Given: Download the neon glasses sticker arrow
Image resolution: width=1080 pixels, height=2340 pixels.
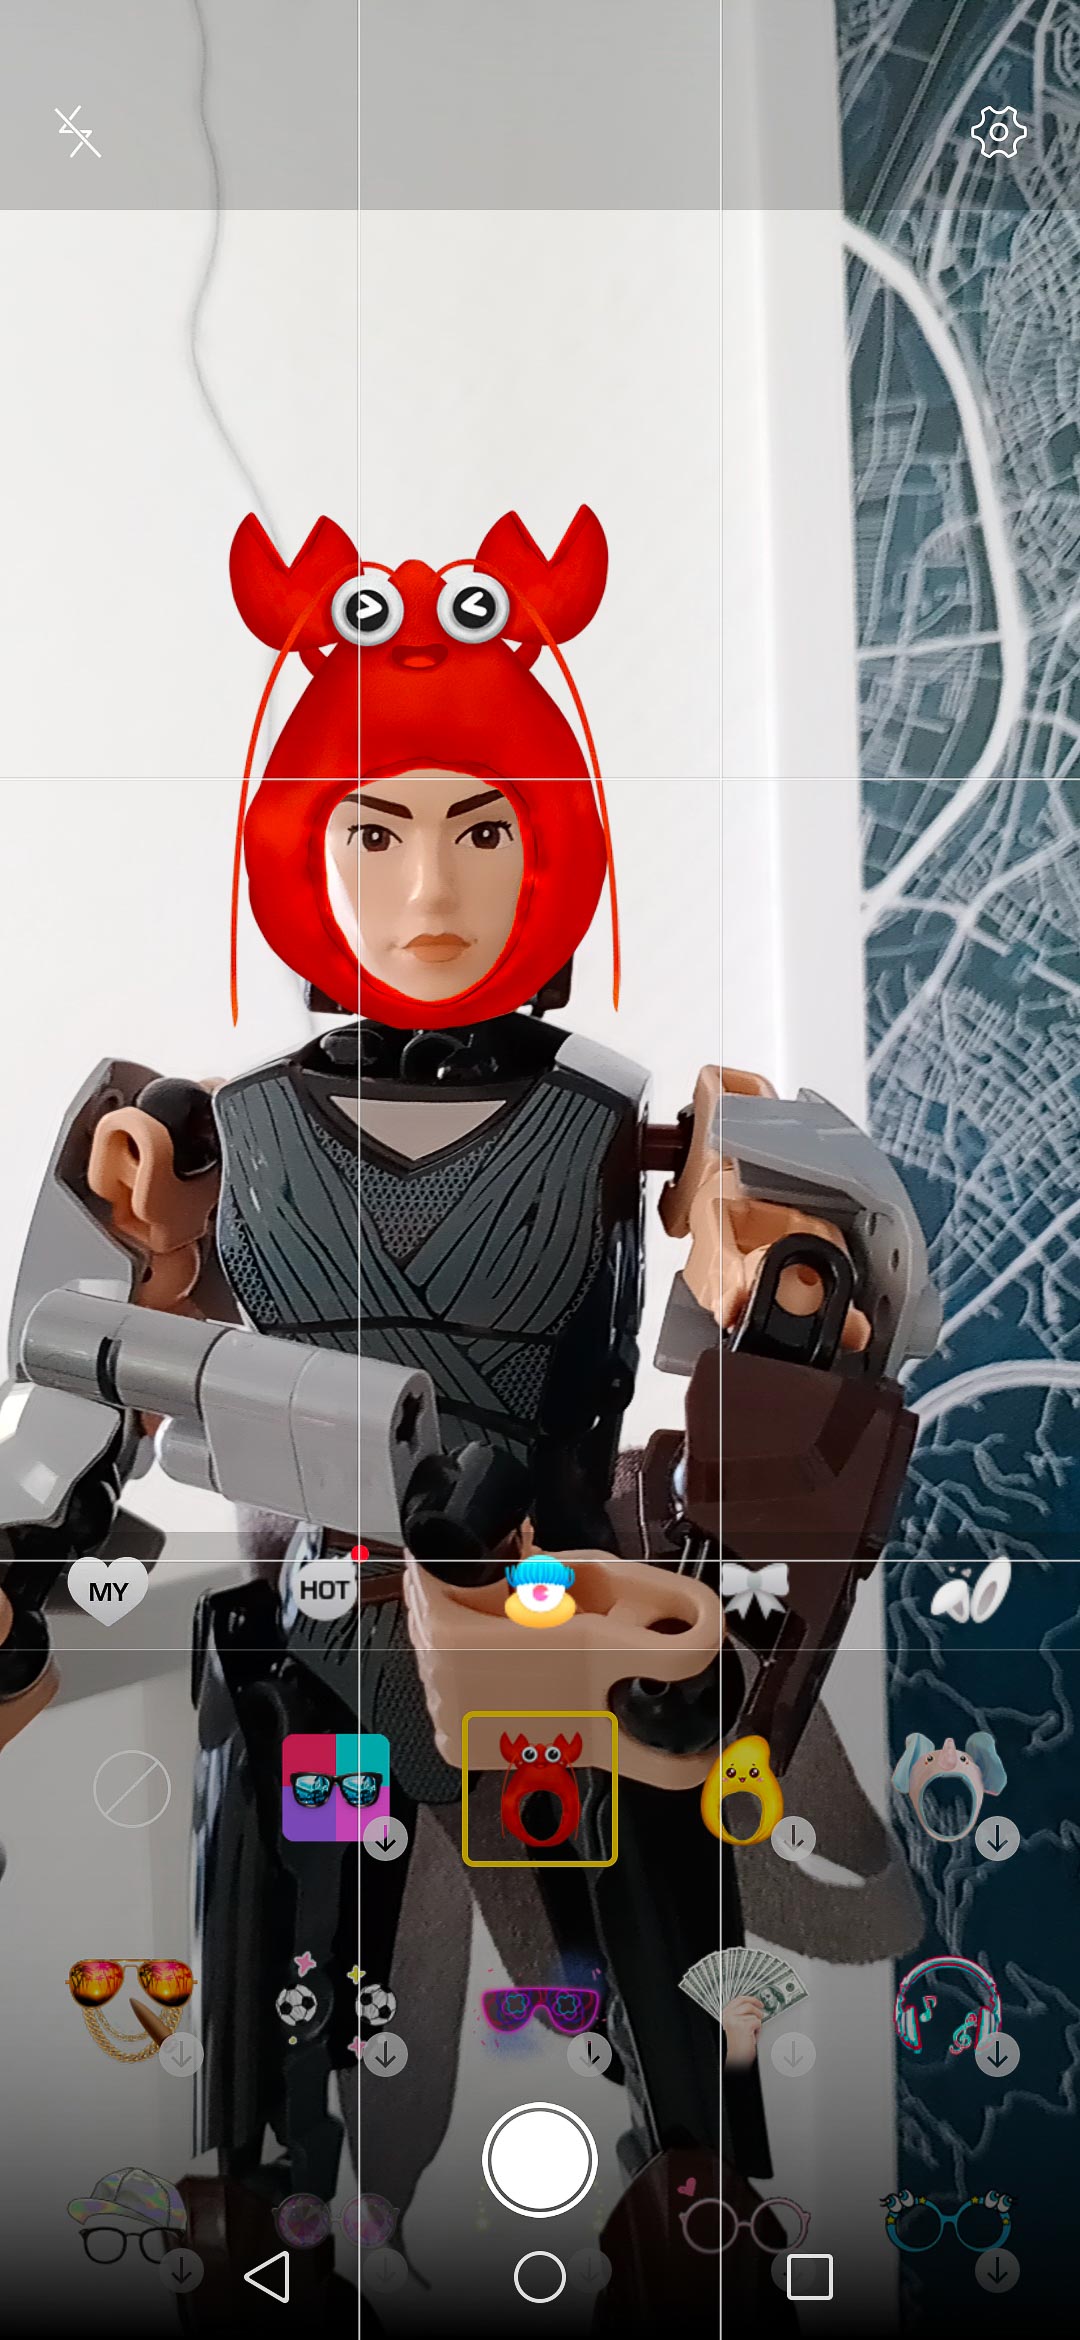Looking at the screenshot, I should 590,2055.
